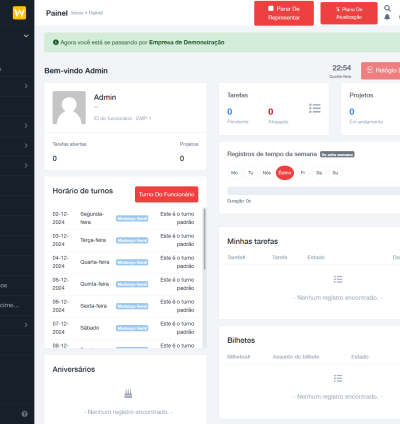Click the Estado header in Bilhetes
This screenshot has width=400, height=424.
360,357
